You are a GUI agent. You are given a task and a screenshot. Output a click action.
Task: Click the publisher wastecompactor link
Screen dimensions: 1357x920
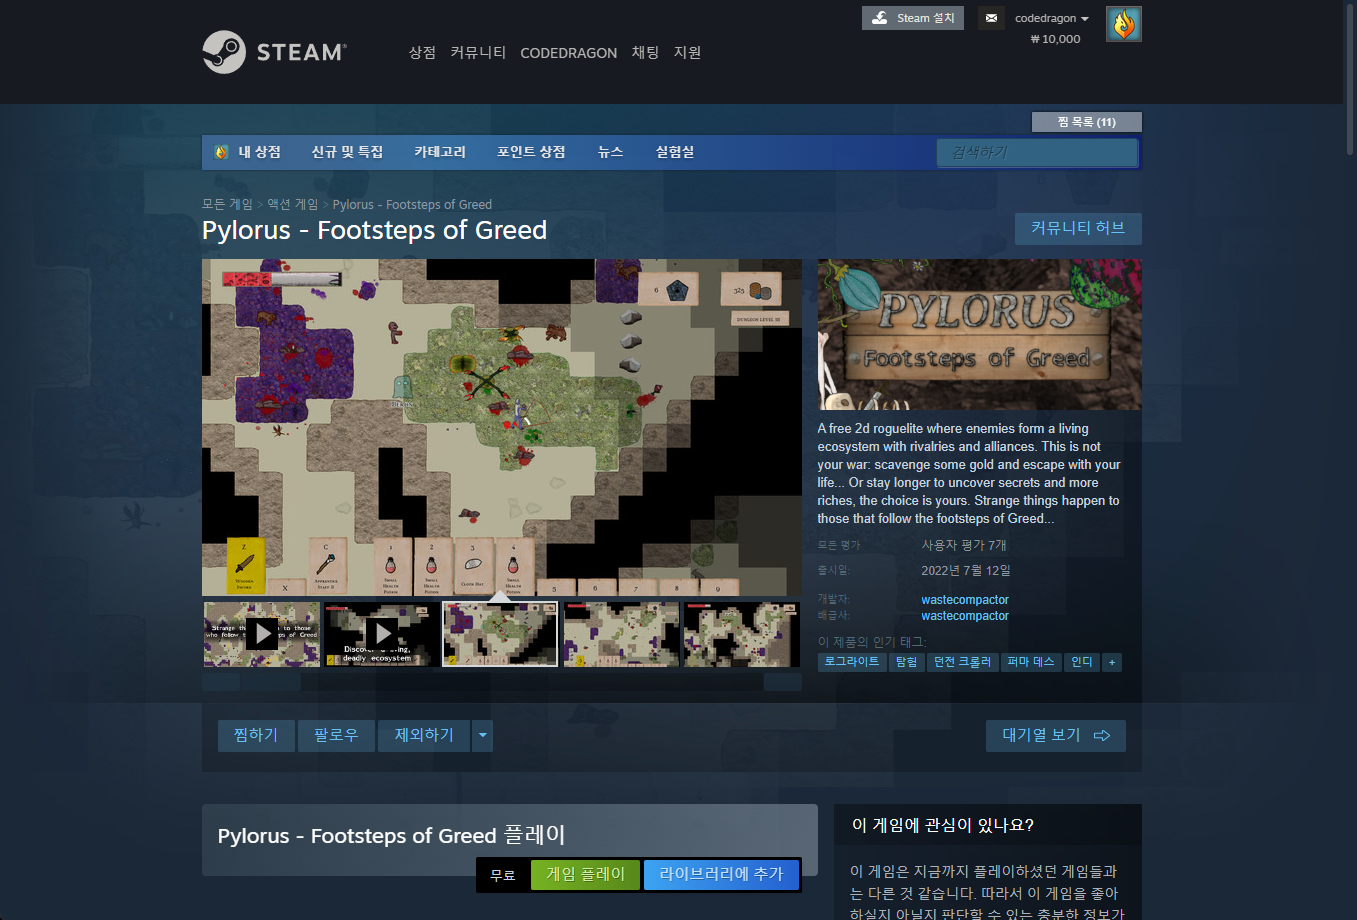(965, 616)
